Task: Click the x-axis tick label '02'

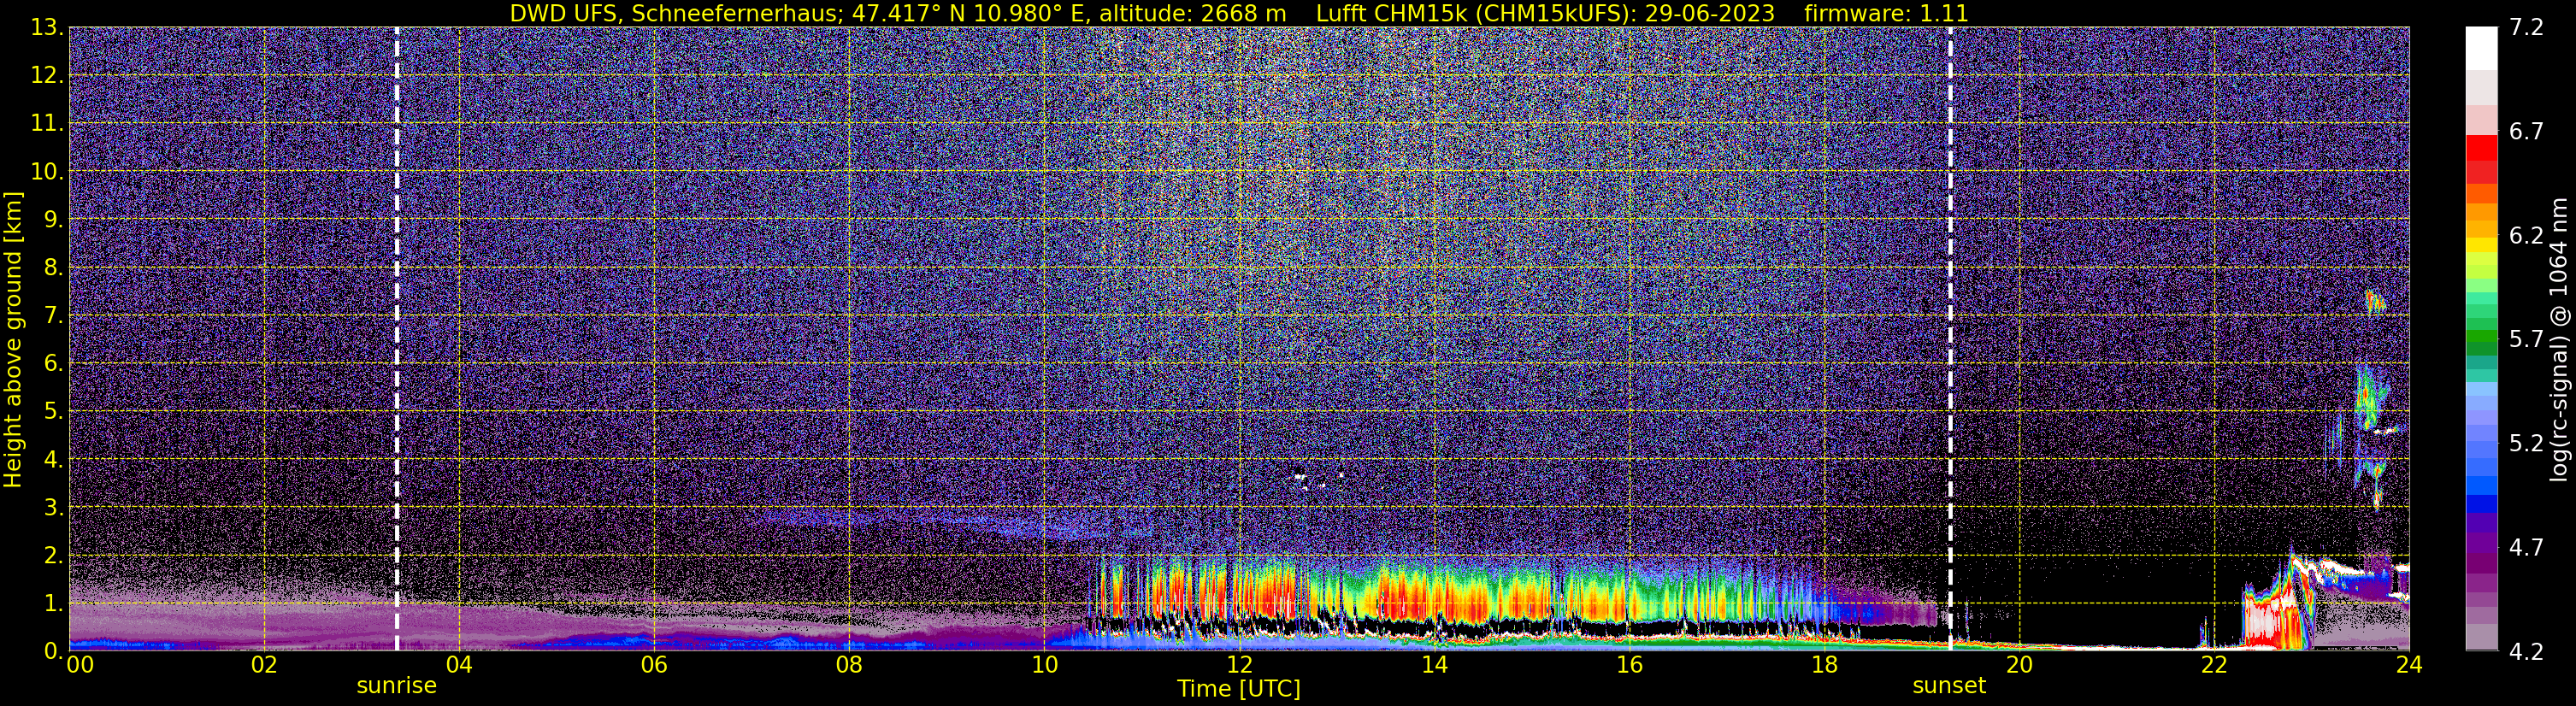Action: pos(264,665)
